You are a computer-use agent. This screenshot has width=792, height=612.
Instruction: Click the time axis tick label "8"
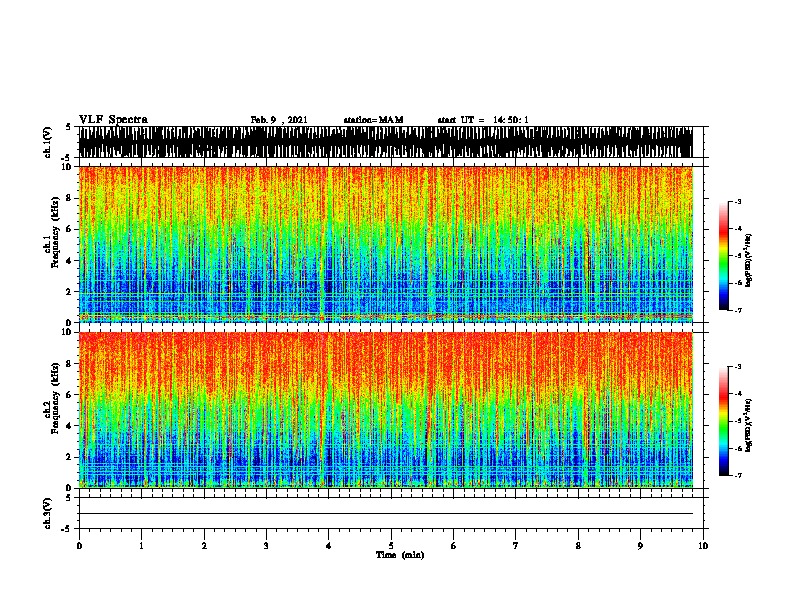click(578, 546)
